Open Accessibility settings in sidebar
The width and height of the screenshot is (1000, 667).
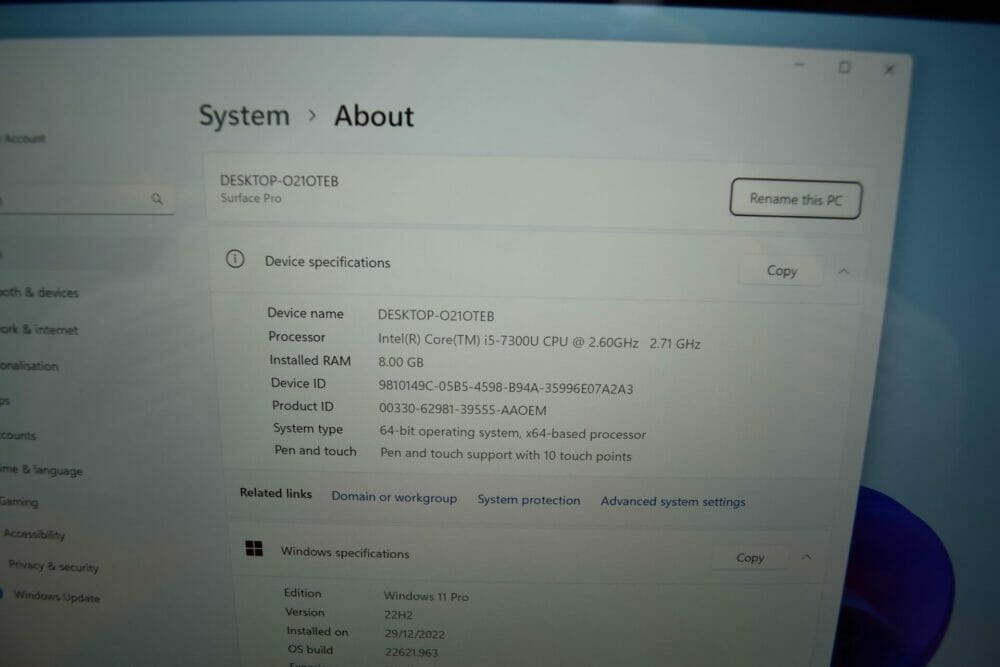pyautogui.click(x=34, y=534)
